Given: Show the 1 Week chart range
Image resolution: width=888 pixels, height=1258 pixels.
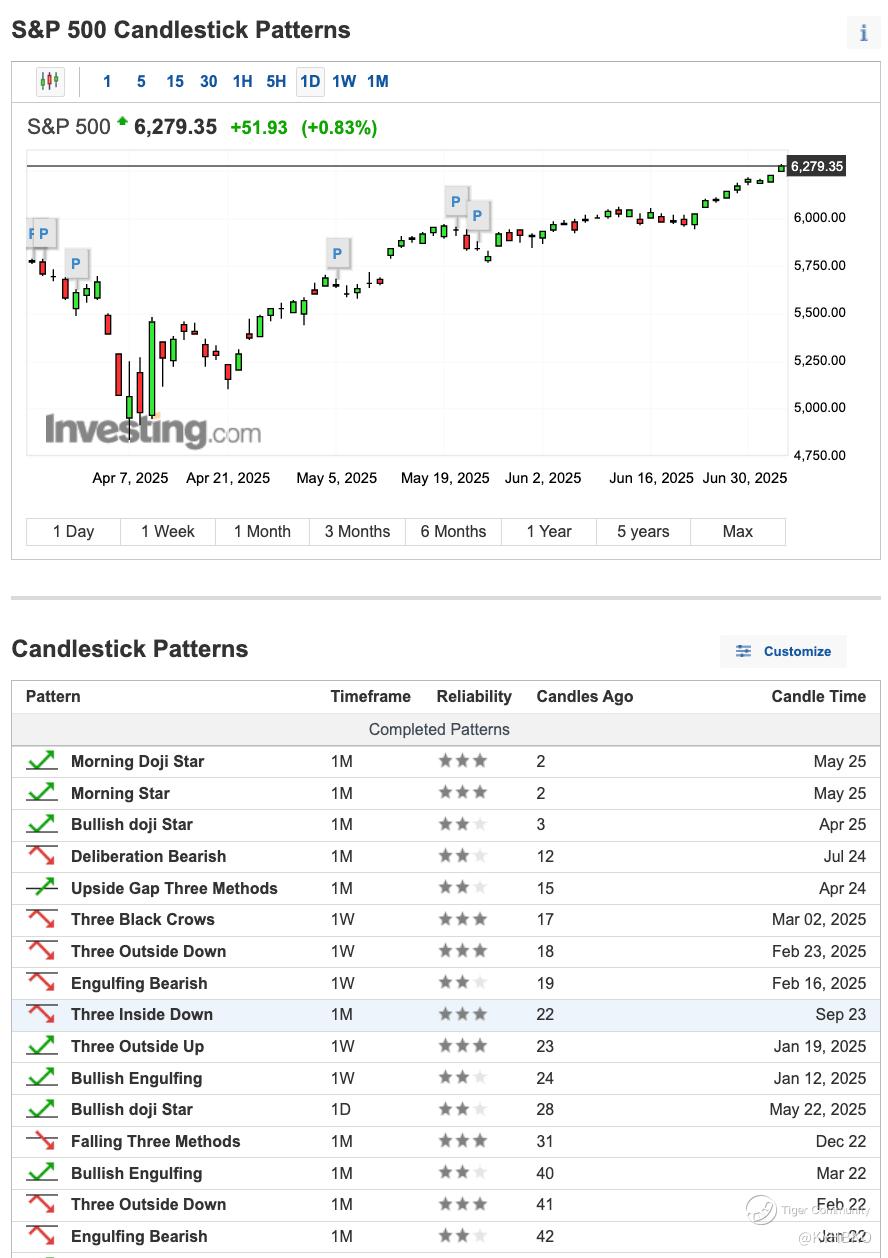Looking at the screenshot, I should pos(168,532).
